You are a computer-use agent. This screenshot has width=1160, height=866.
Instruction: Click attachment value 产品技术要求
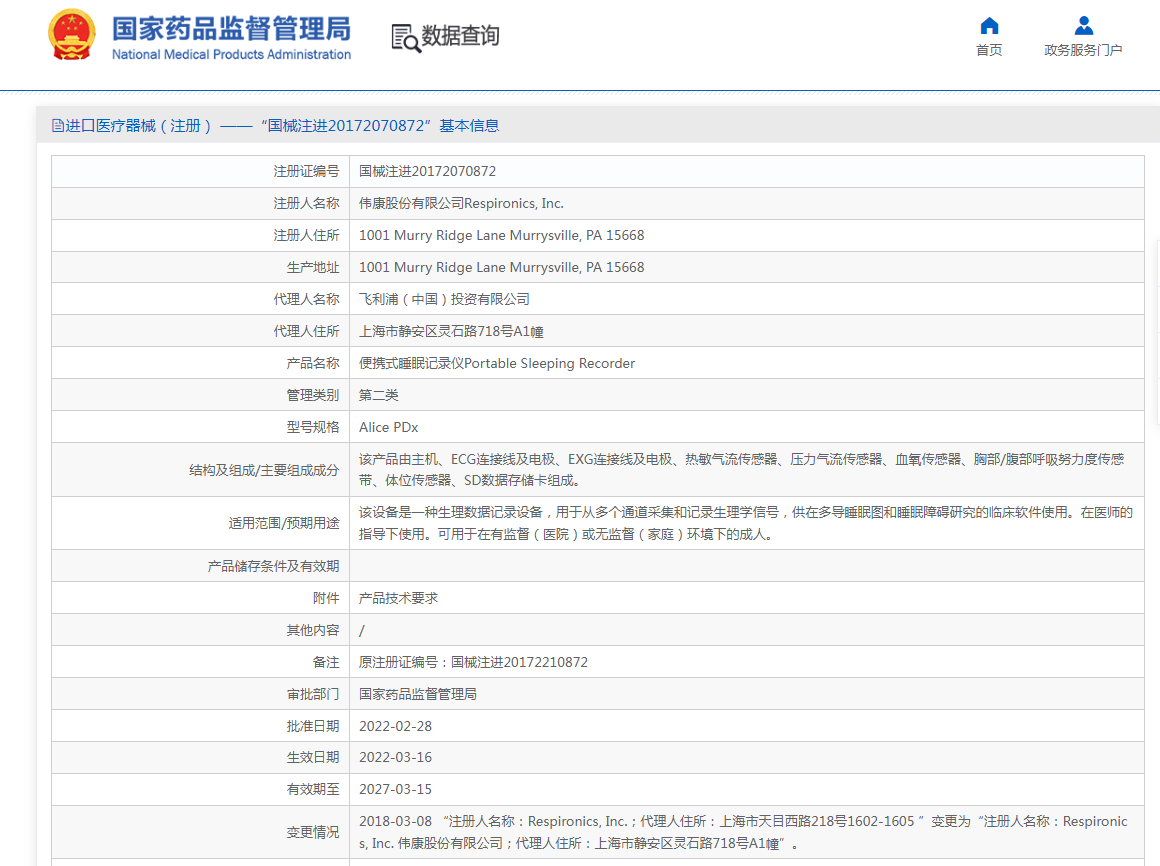[398, 598]
